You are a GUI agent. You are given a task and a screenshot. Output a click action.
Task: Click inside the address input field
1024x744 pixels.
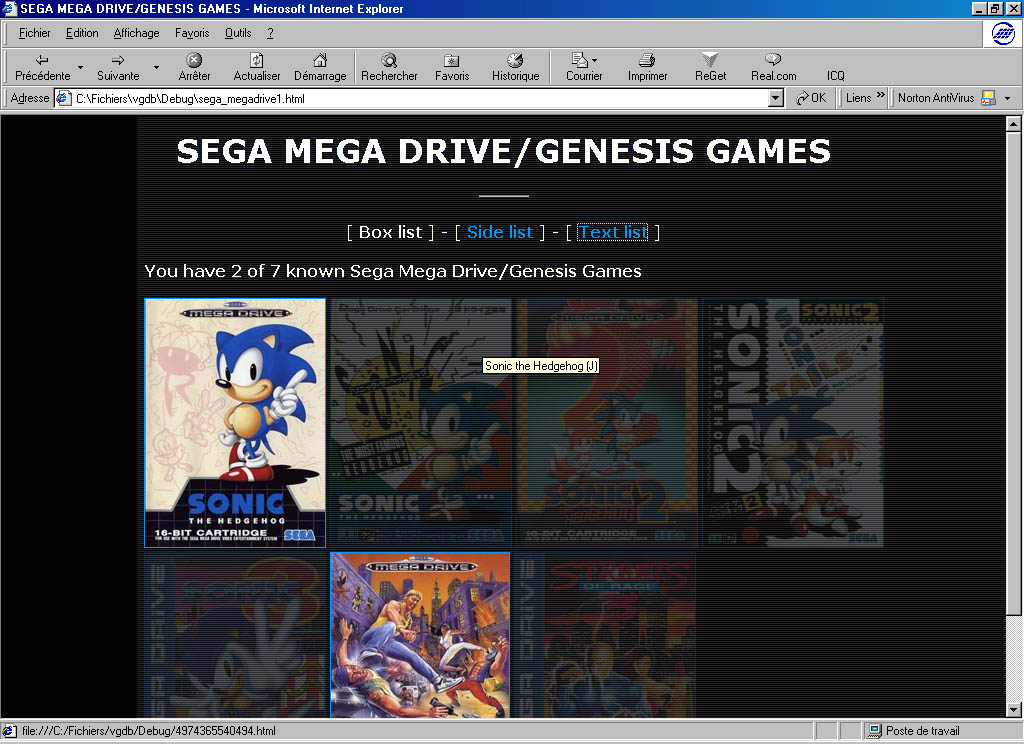(x=419, y=99)
